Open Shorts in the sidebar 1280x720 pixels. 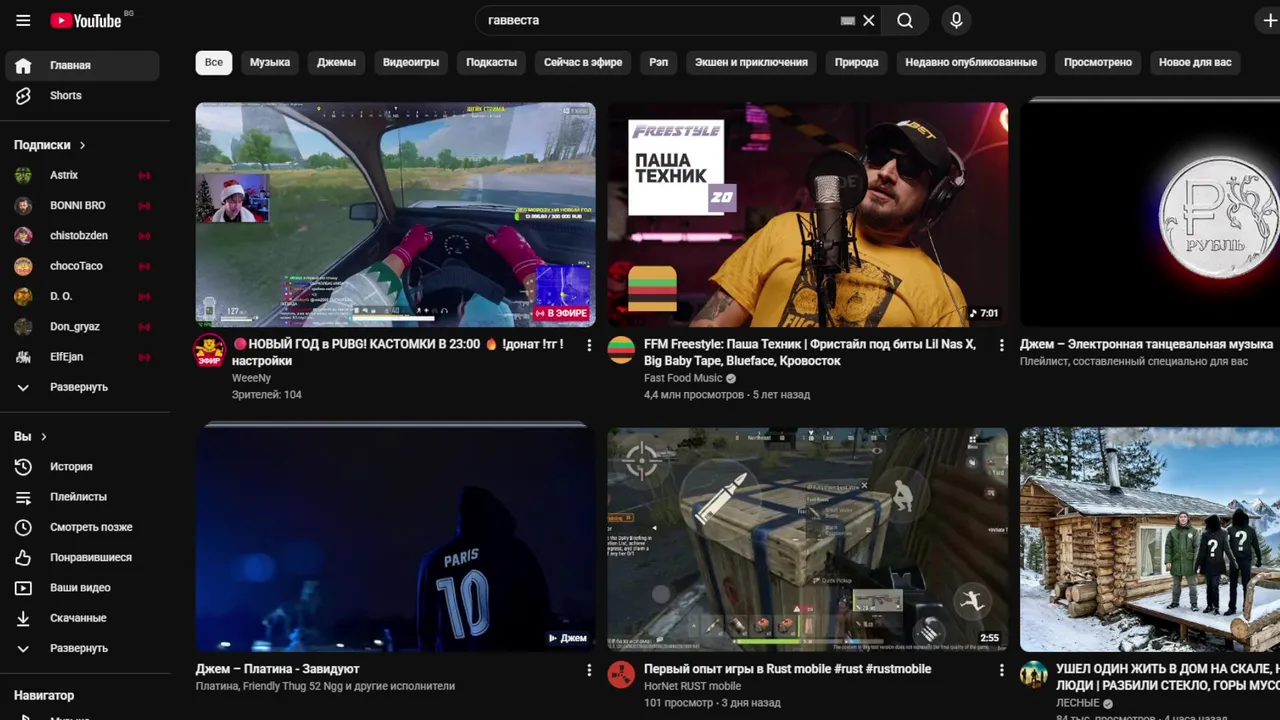click(81, 96)
